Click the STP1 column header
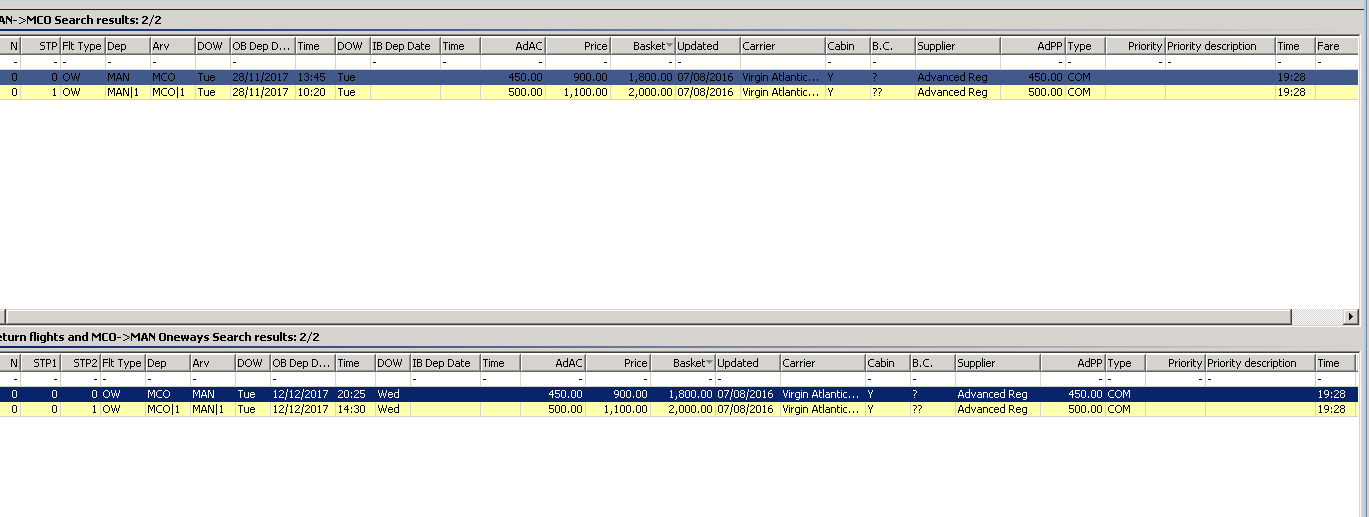This screenshot has height=517, width=1369. coord(40,363)
